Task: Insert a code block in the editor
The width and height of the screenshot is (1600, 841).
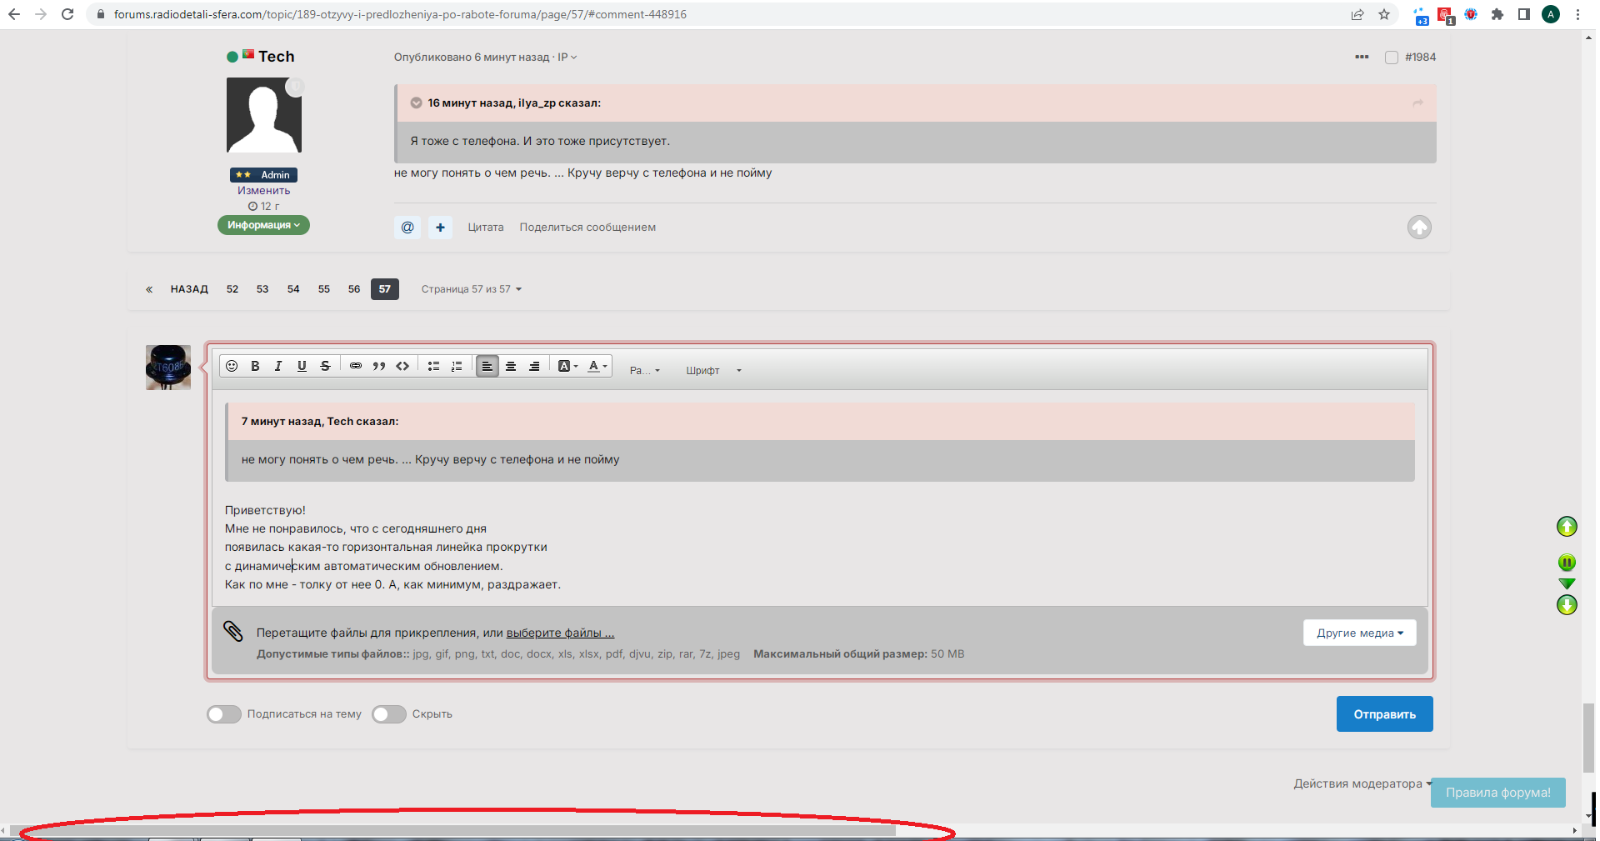Action: point(402,366)
